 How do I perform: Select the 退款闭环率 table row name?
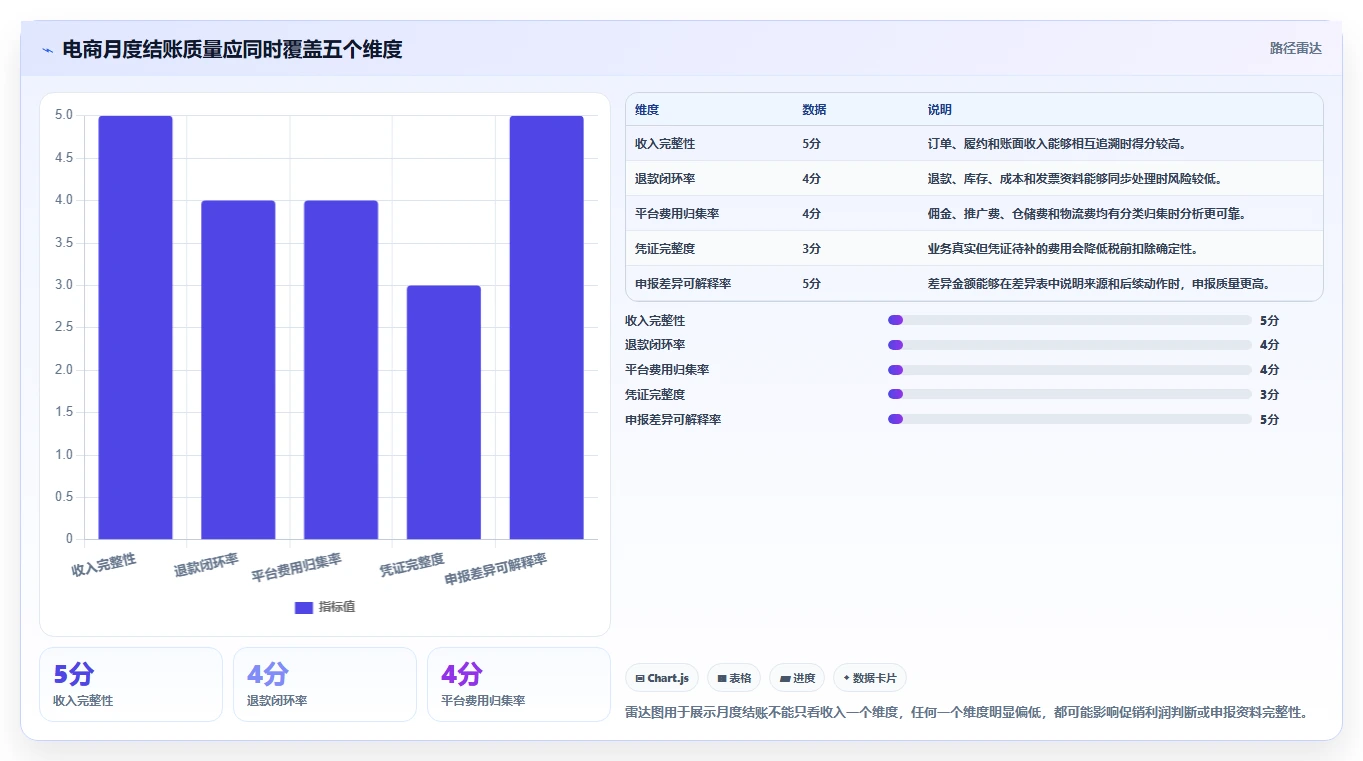[665, 179]
